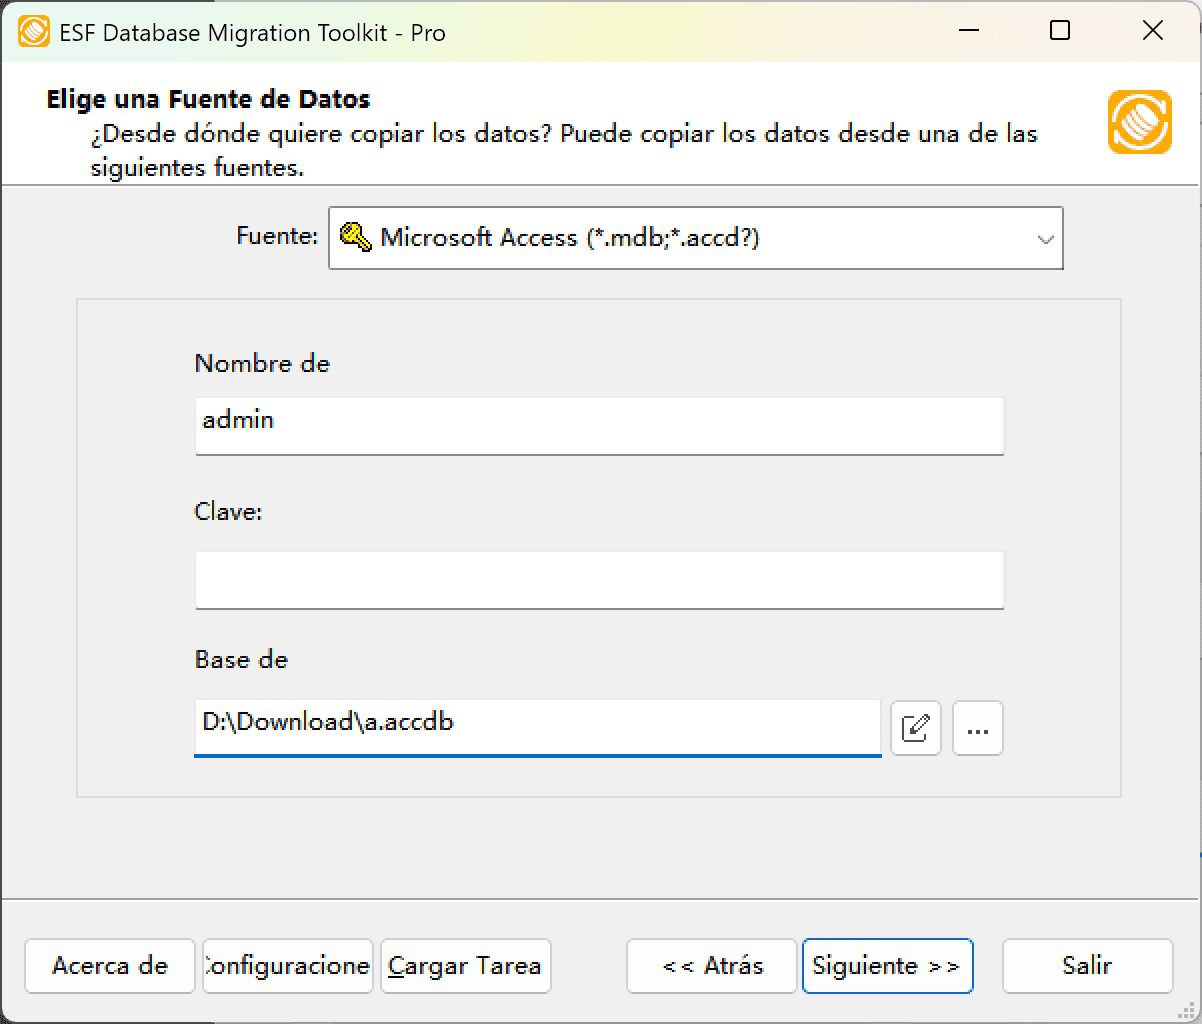
Task: Click Cargar Tarea to load a task
Action: 464,966
